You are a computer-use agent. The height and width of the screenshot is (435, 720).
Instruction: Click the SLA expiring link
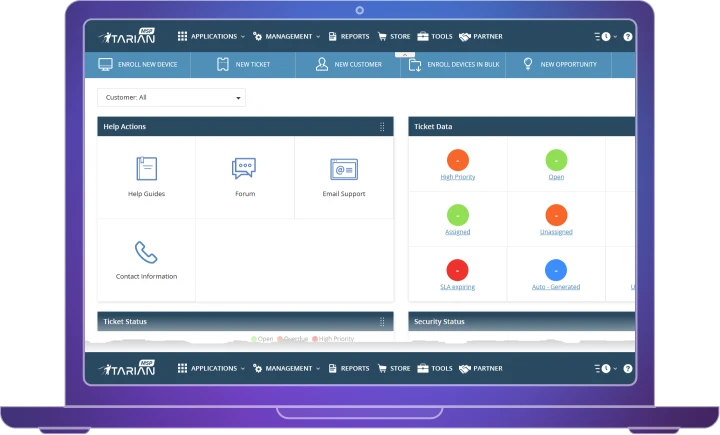coord(457,287)
